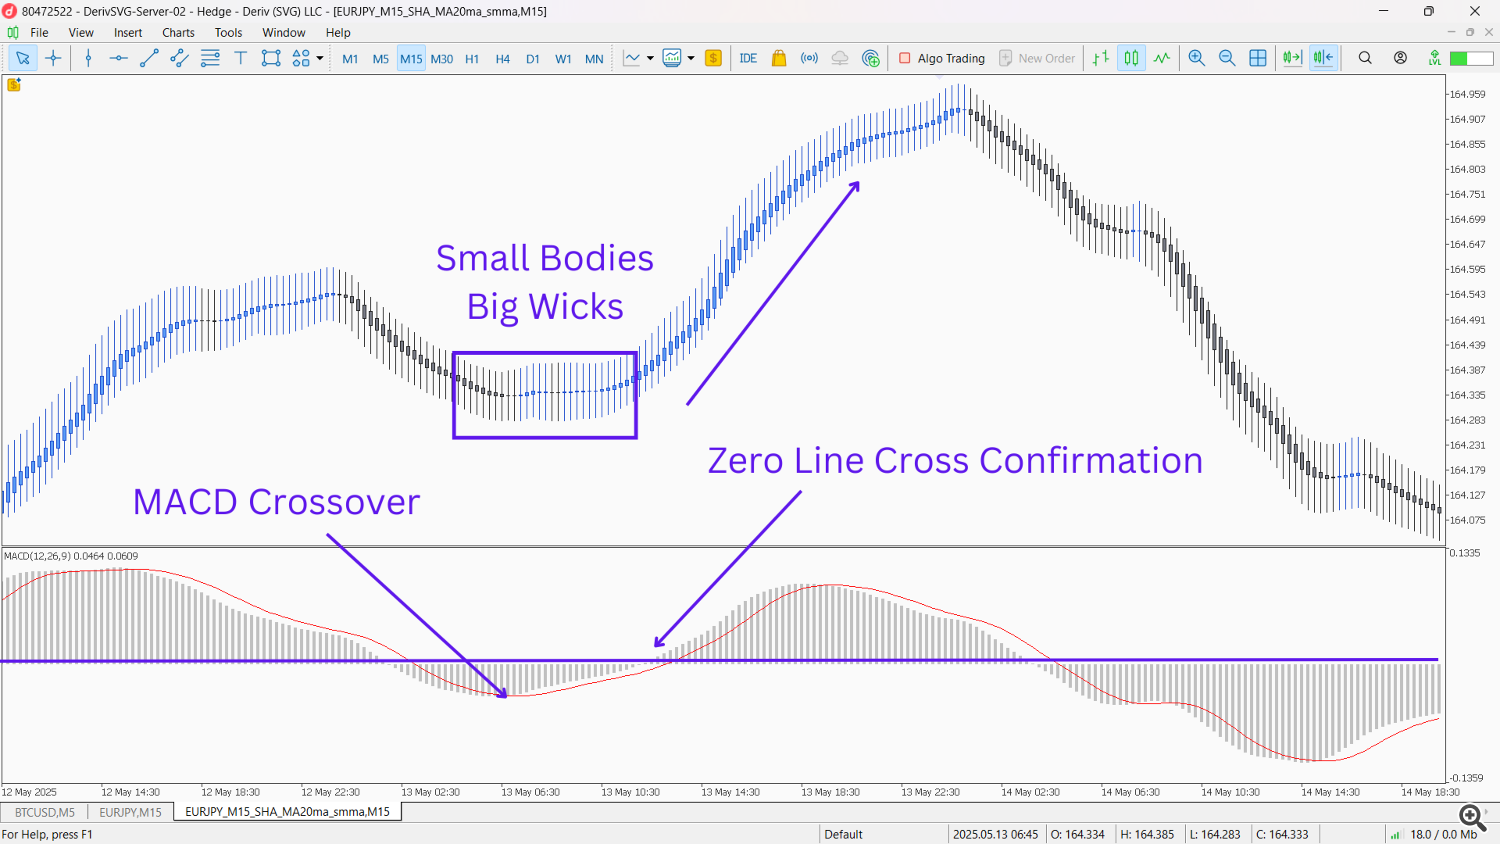Expand the graphical objects shapes dropdown

coord(320,58)
